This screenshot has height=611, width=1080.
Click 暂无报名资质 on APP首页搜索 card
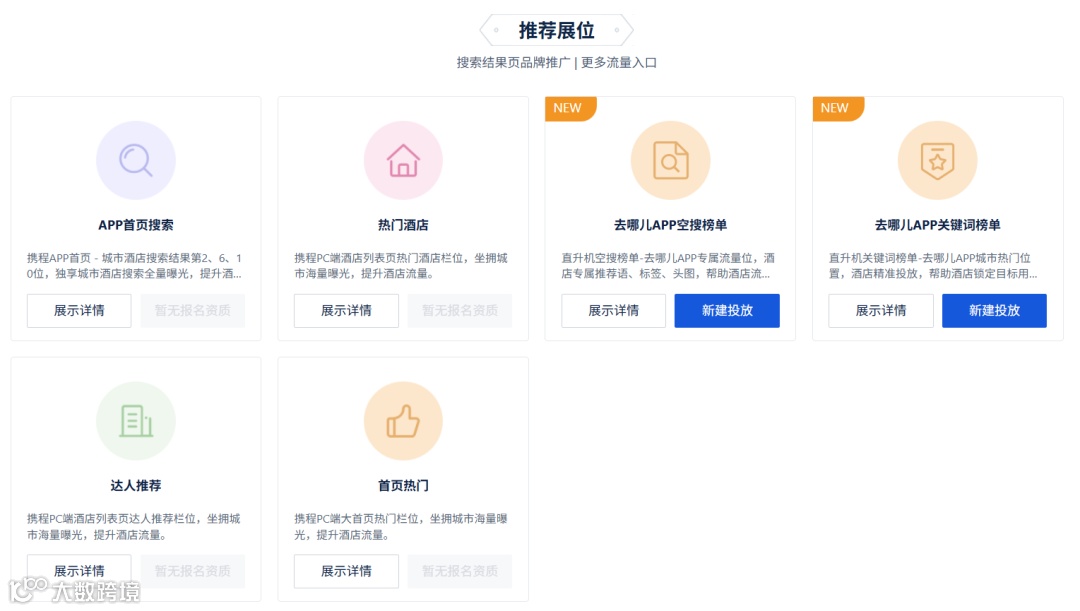click(193, 311)
